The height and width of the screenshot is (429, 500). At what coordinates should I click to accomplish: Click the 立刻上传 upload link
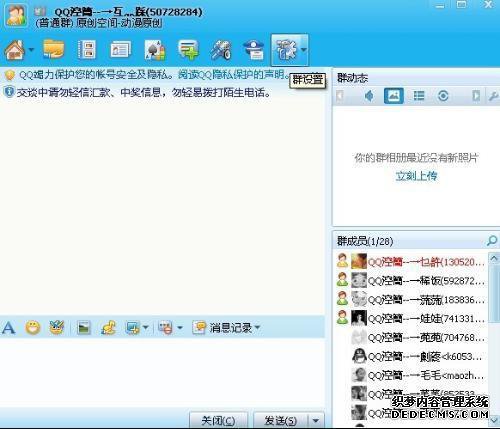[x=416, y=176]
